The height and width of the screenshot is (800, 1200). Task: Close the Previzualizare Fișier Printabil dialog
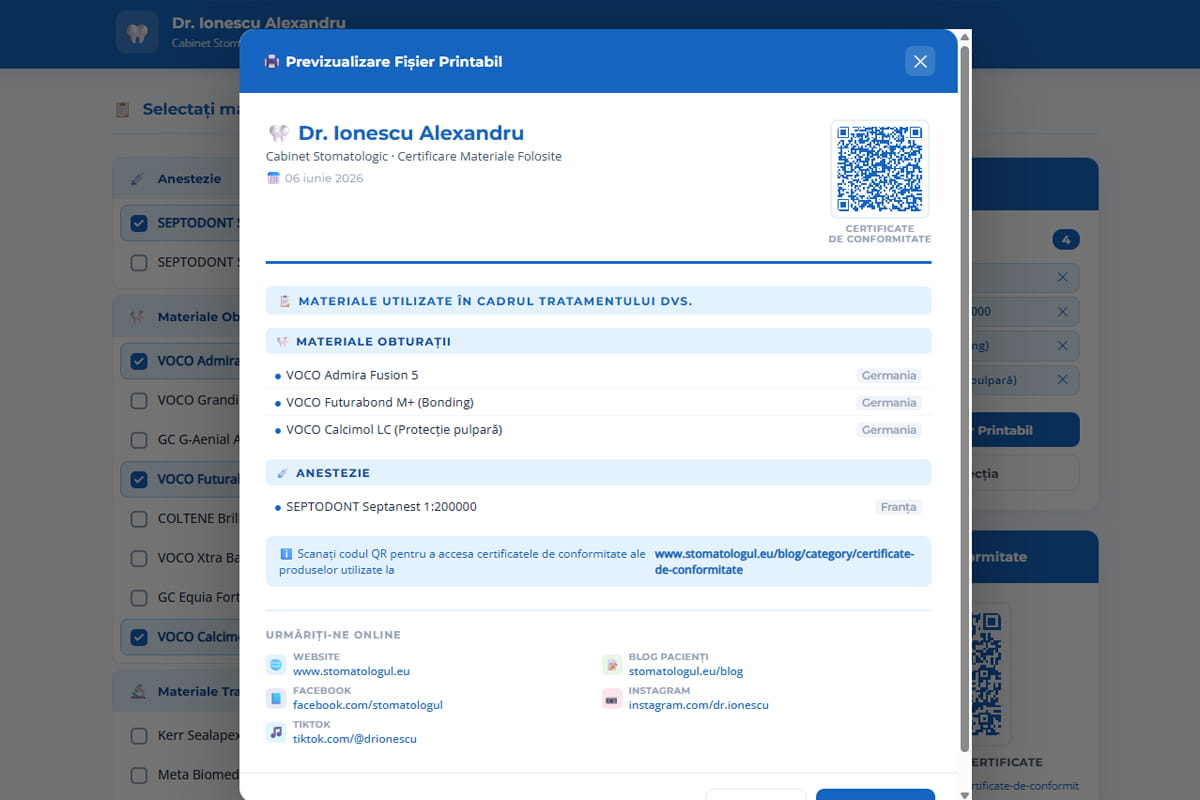coord(920,62)
